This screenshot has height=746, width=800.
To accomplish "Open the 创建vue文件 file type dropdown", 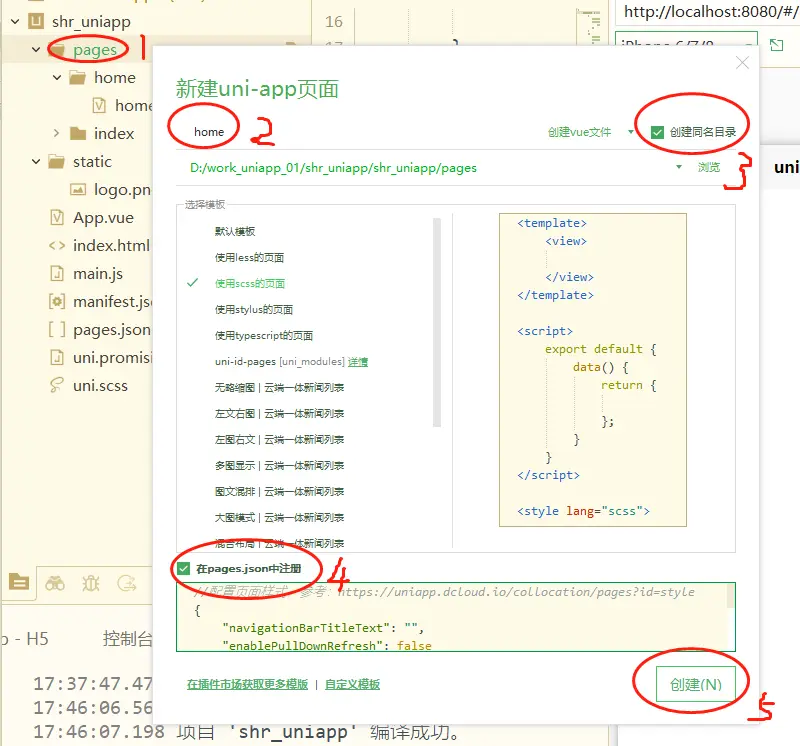I will 591,132.
